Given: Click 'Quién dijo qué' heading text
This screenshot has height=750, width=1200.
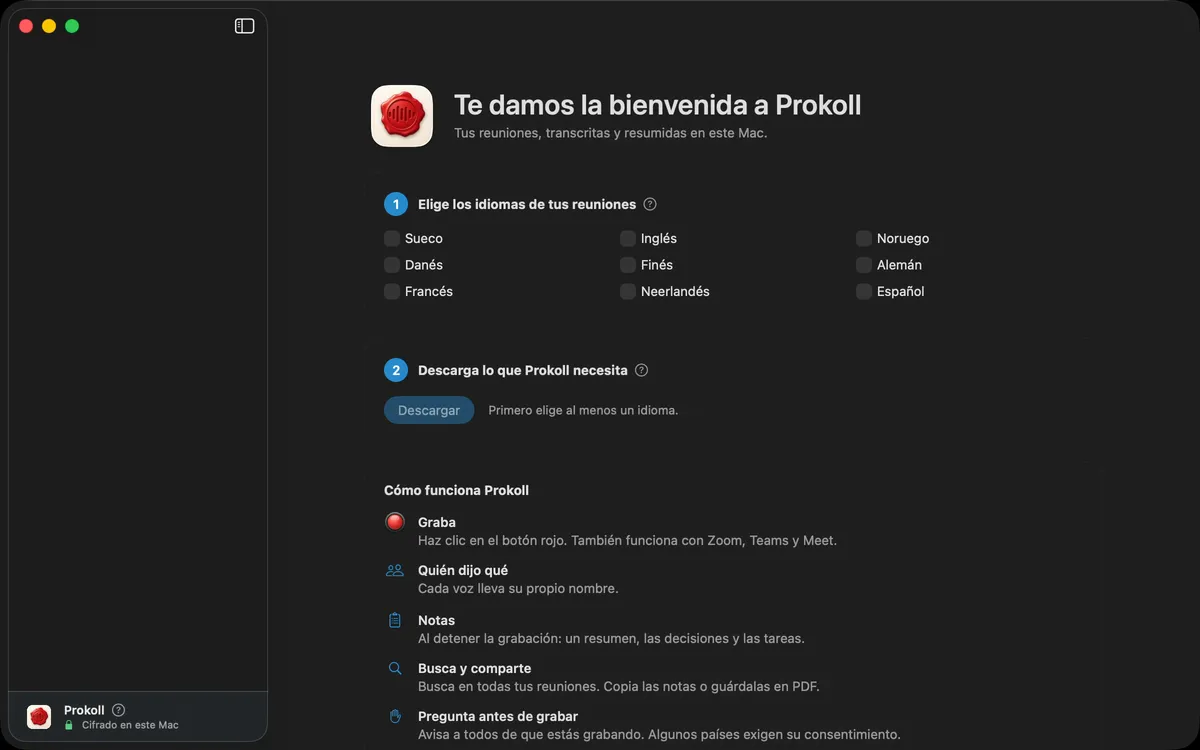Looking at the screenshot, I should (x=463, y=570).
